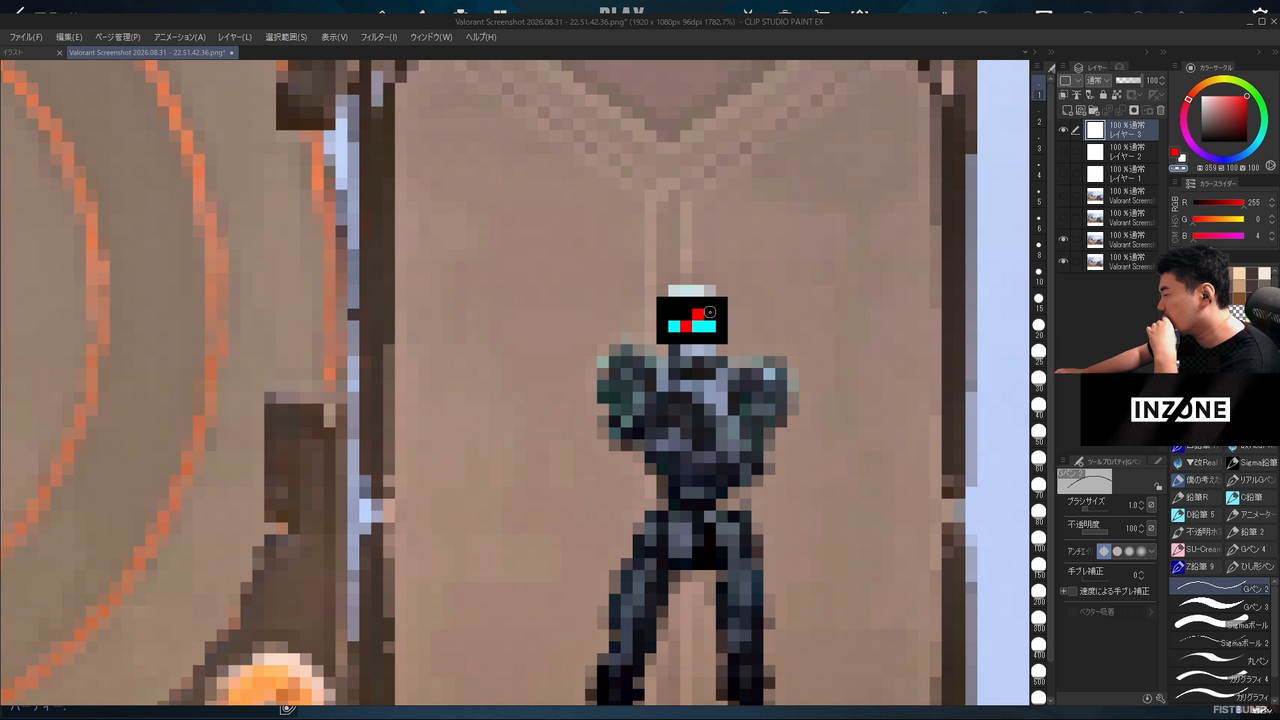Select the レイヤー 1 layer thumbnail
1280x720 pixels.
coord(1095,174)
